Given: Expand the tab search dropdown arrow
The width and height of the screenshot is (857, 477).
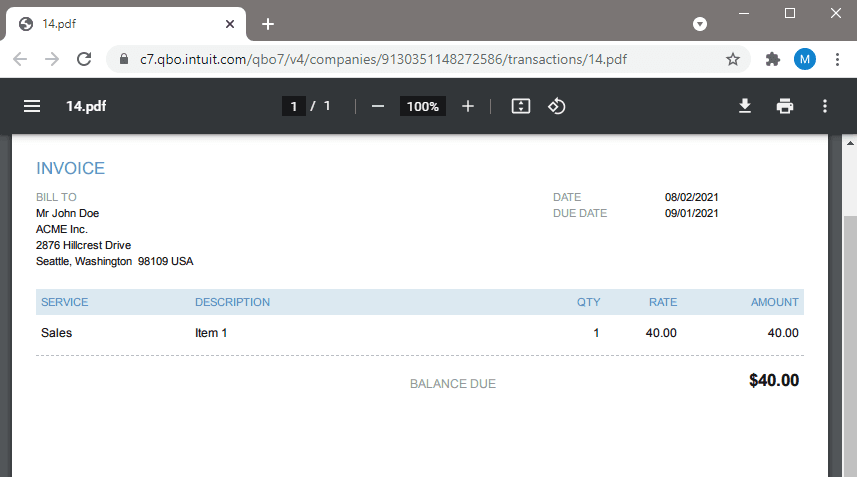Looking at the screenshot, I should [x=700, y=23].
